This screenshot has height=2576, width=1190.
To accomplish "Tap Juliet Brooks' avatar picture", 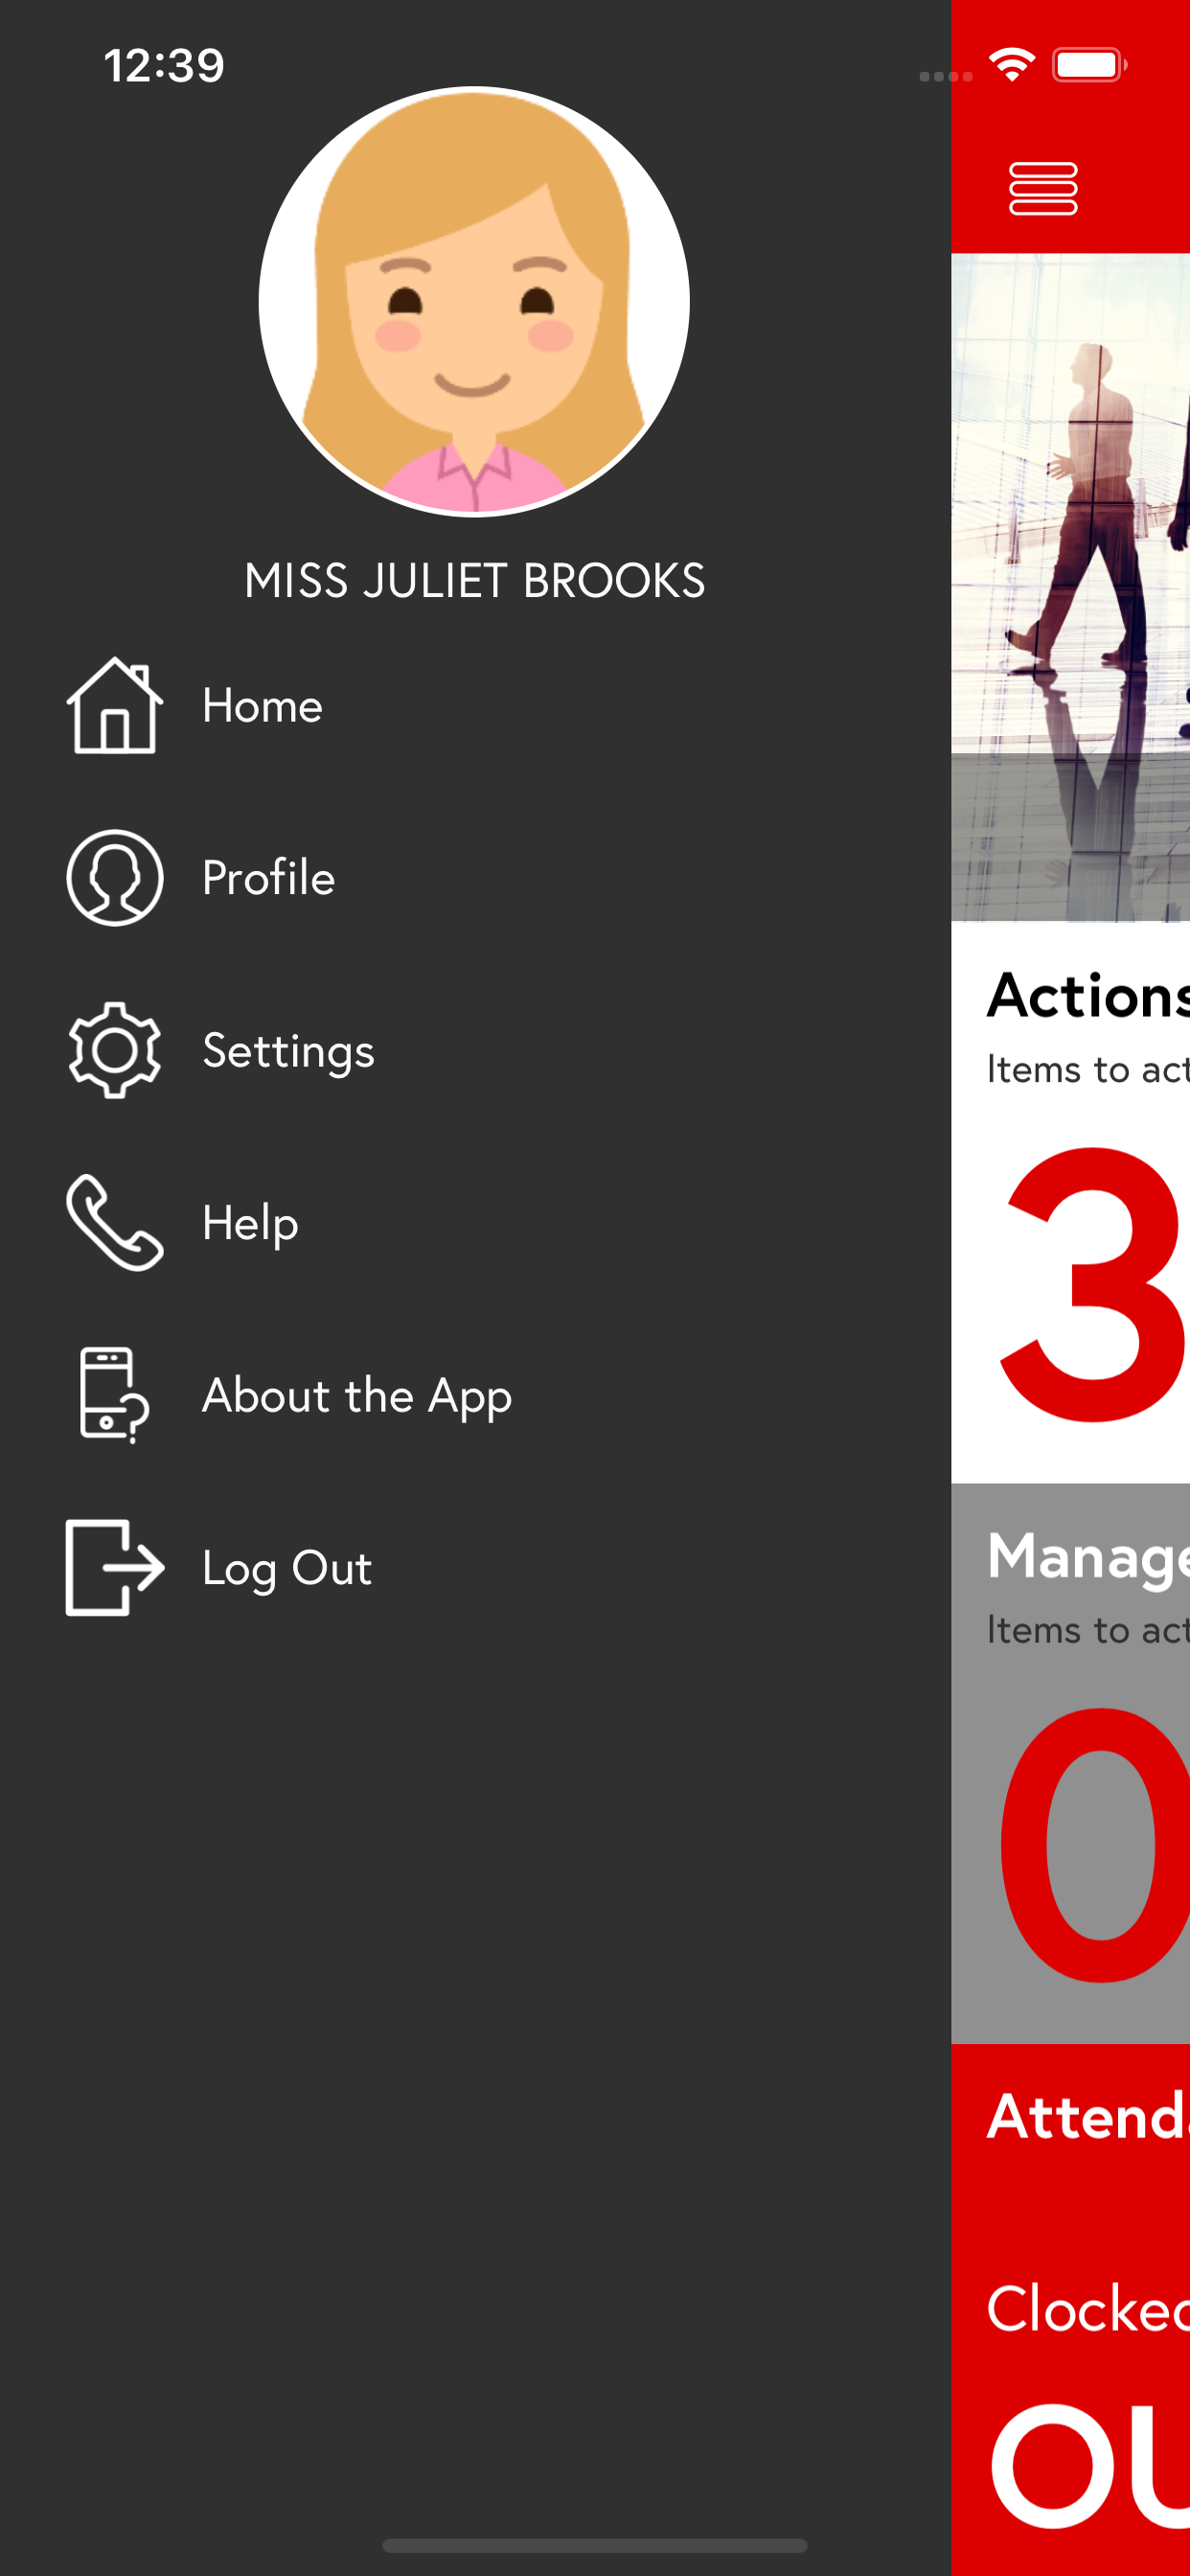I will pos(474,302).
